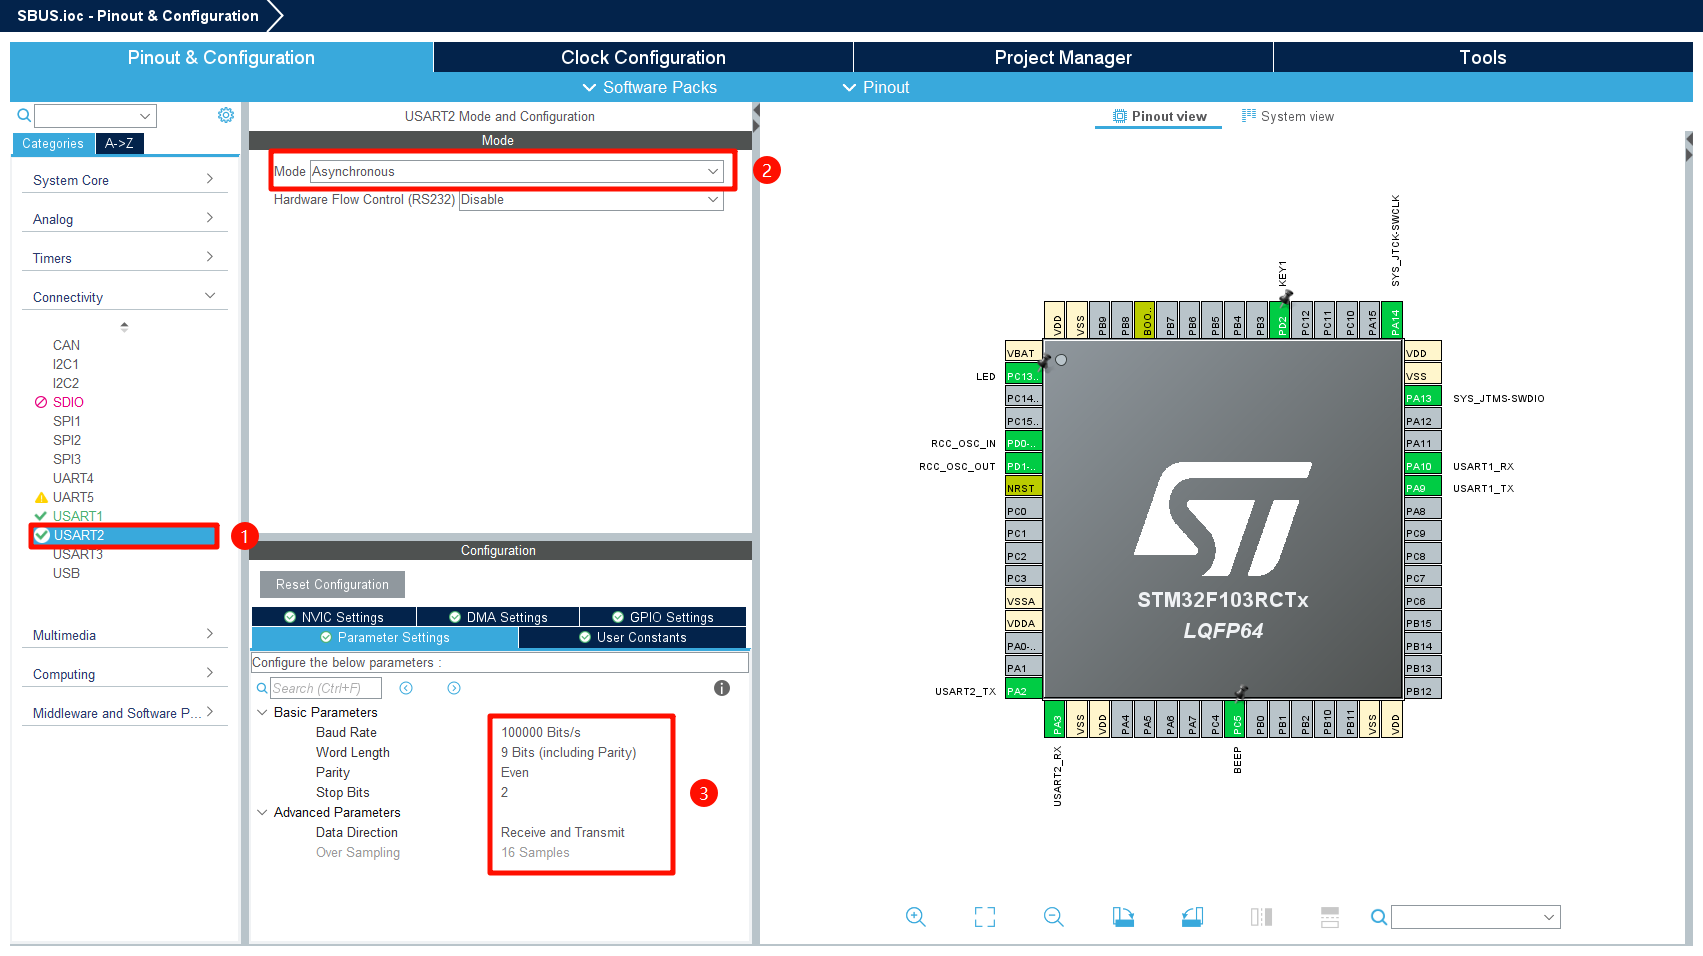Open the Hardware Flow Control dropdown
Viewport: 1703px width, 956px height.
[591, 199]
